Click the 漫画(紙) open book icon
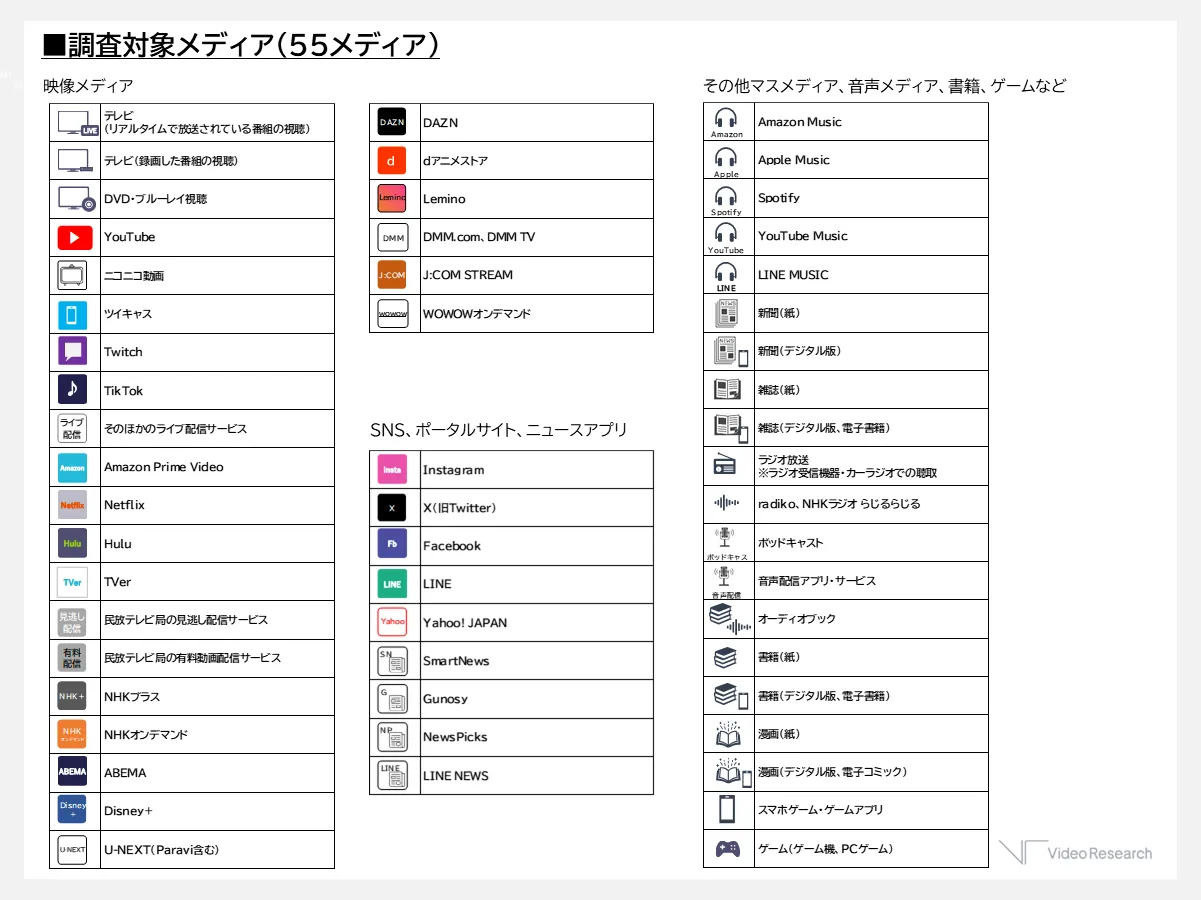The width and height of the screenshot is (1201, 900). pyautogui.click(x=727, y=733)
